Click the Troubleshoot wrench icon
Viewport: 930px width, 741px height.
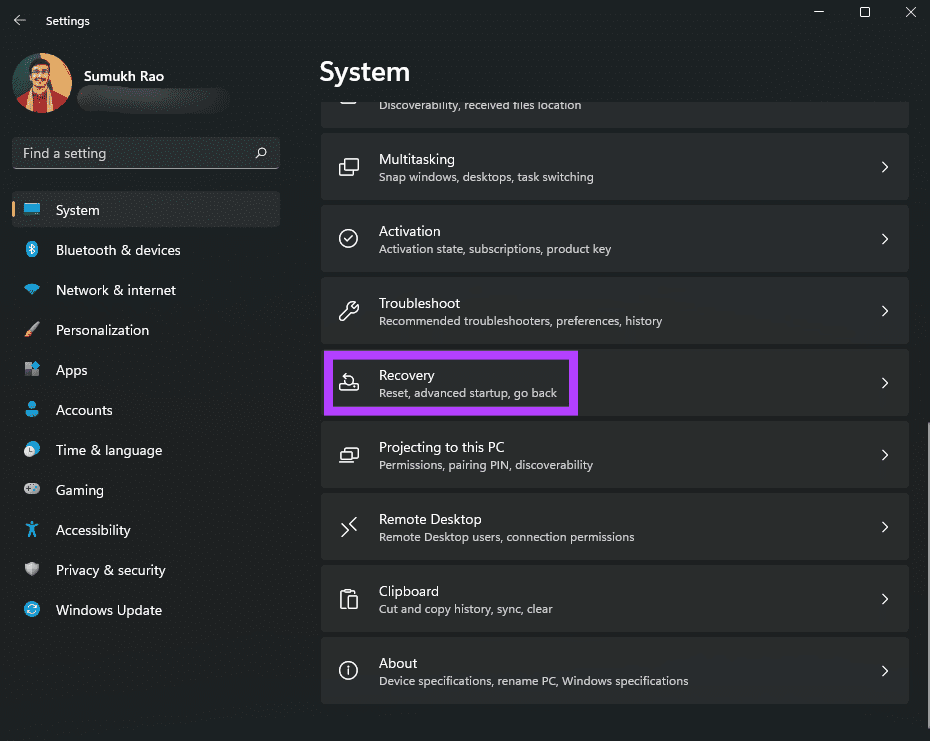[349, 311]
